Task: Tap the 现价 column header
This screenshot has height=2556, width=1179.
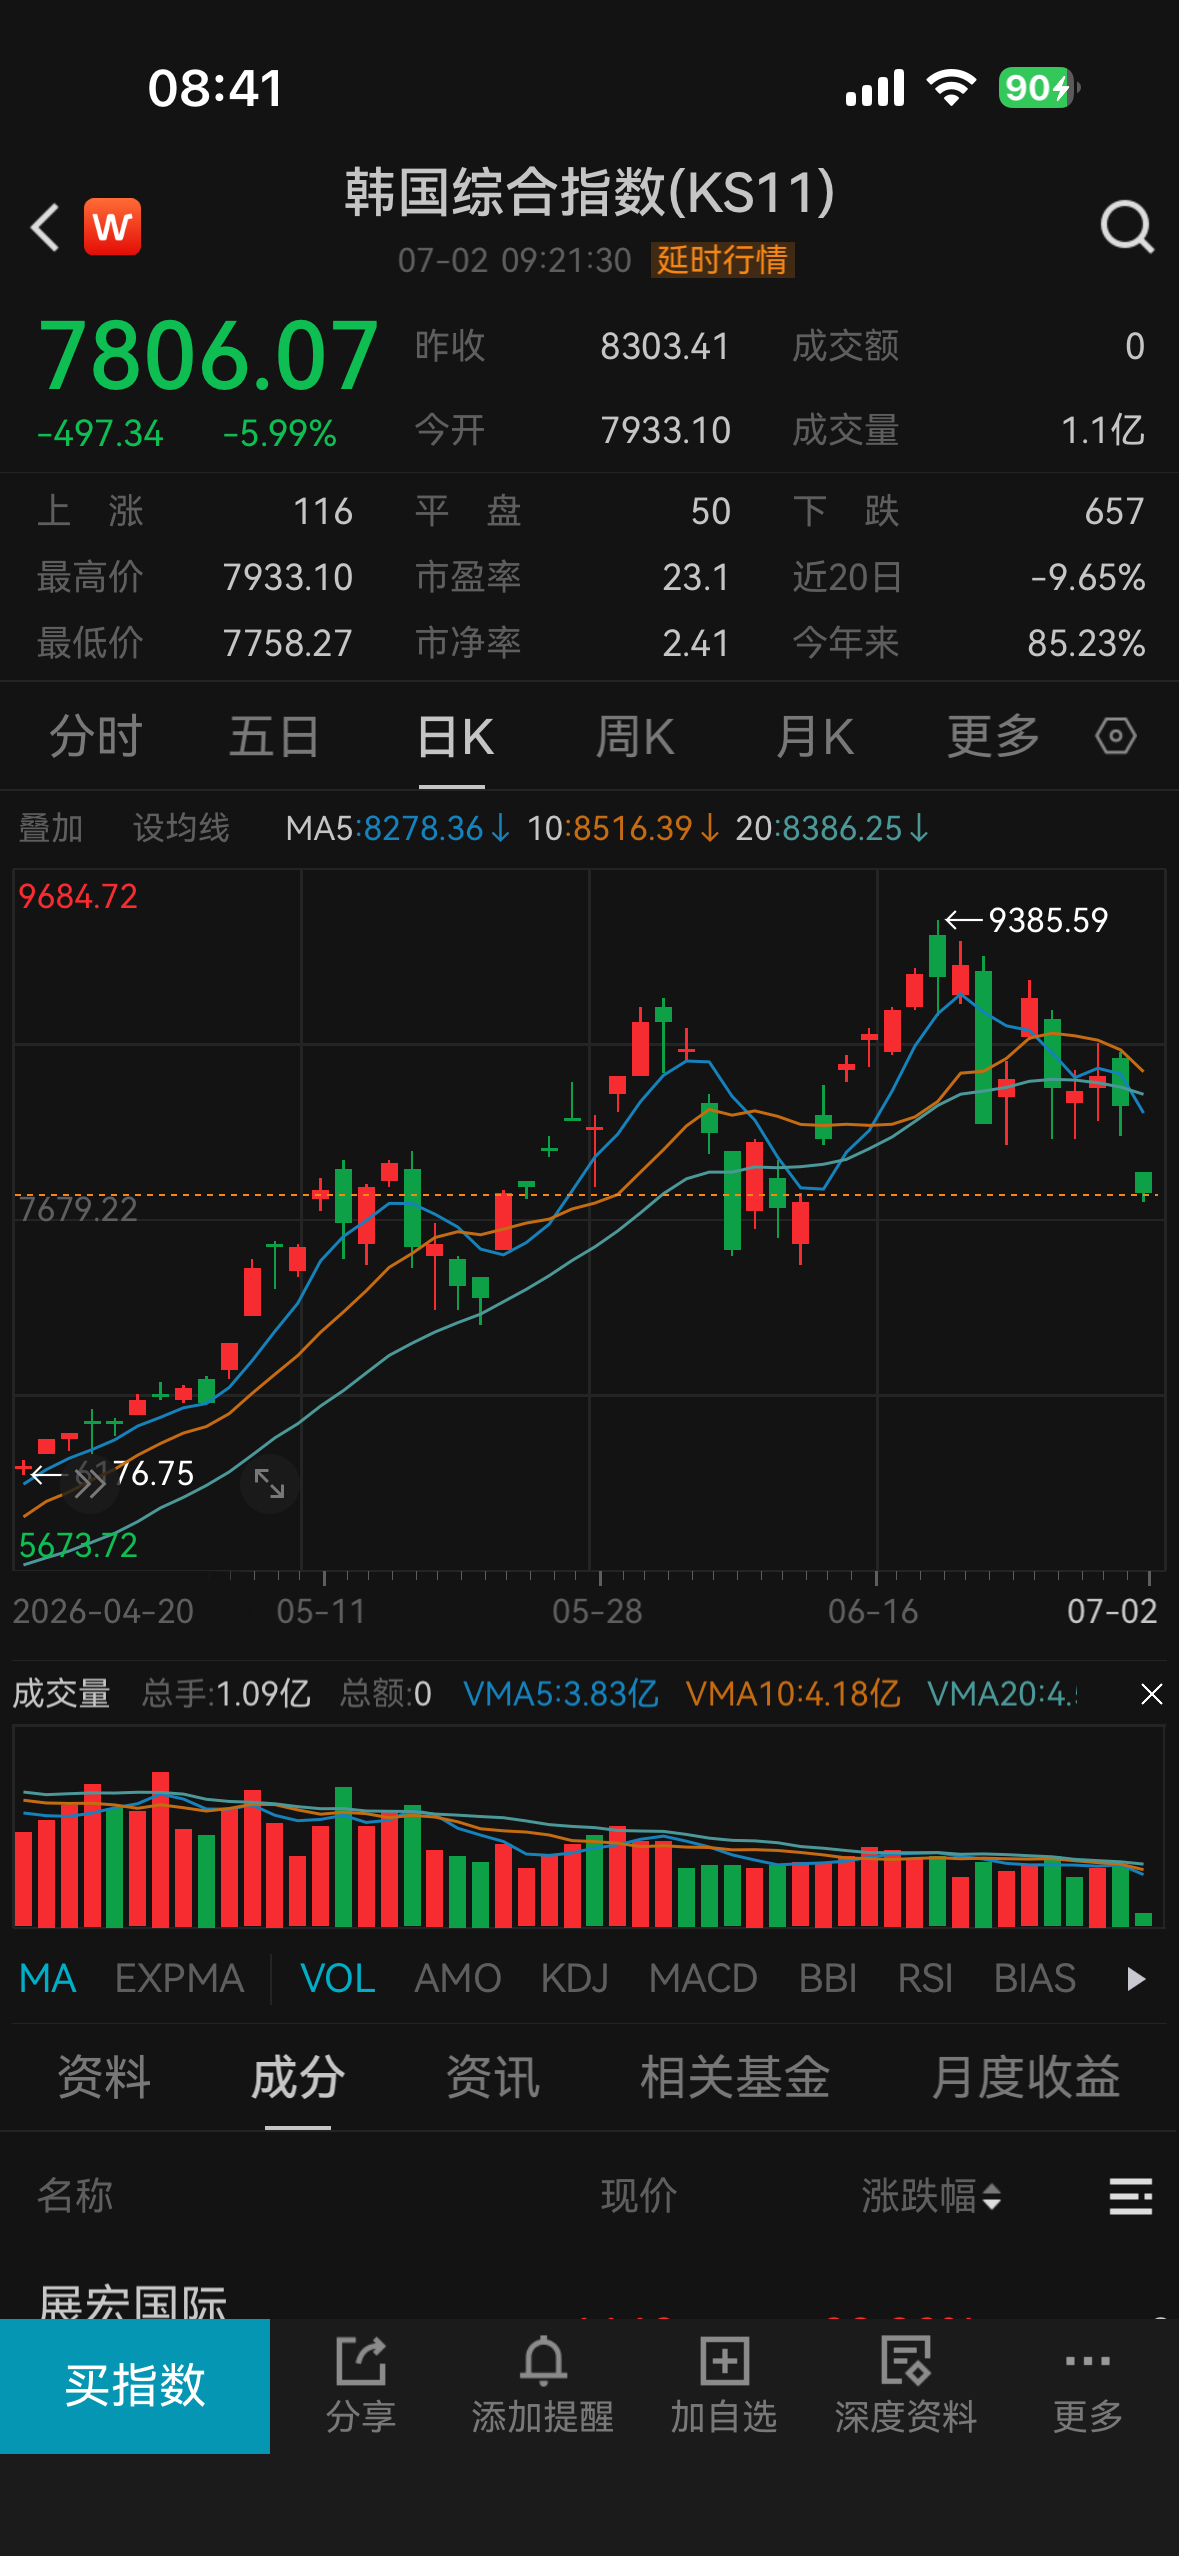Action: click(639, 2196)
